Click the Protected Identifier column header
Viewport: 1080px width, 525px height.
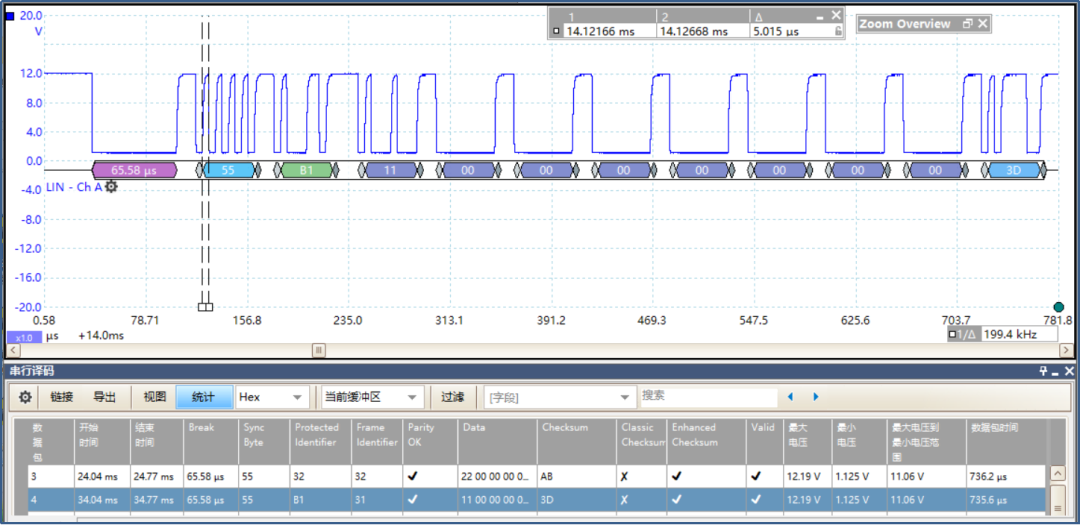coord(320,442)
